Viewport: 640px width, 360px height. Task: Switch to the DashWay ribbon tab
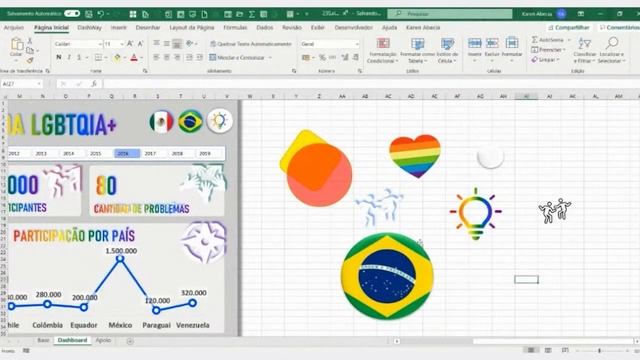pos(89,27)
